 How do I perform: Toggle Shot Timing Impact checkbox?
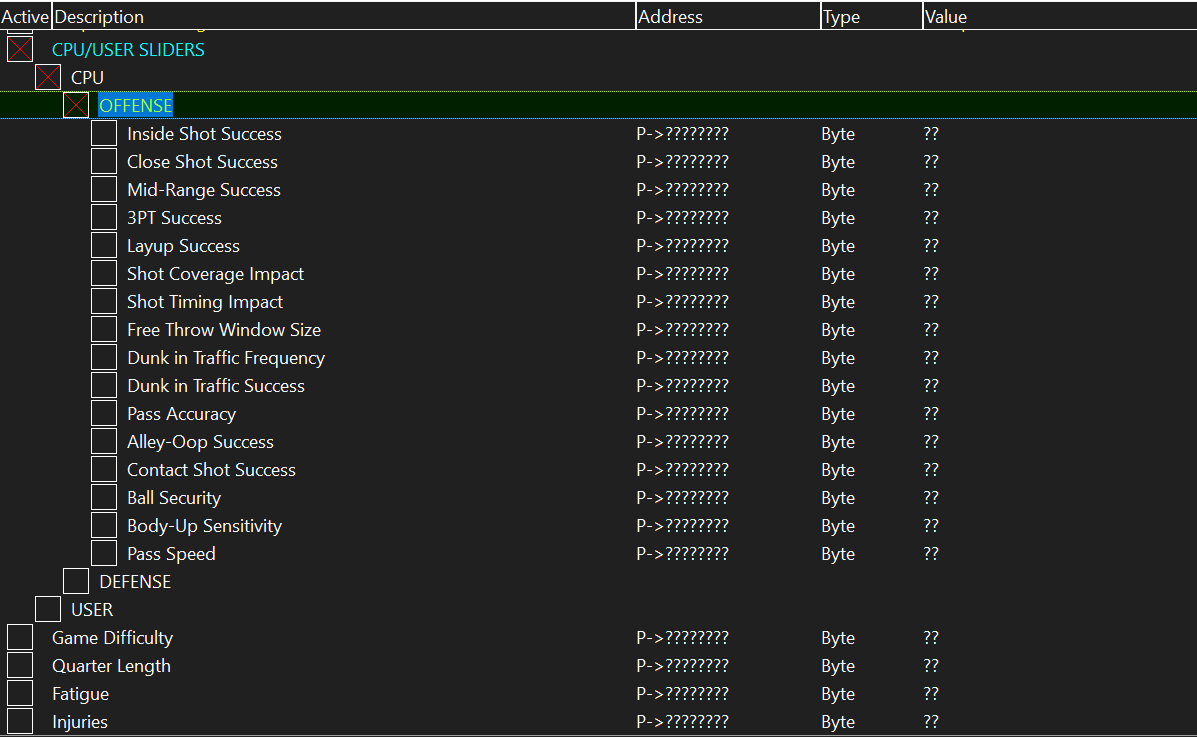104,301
